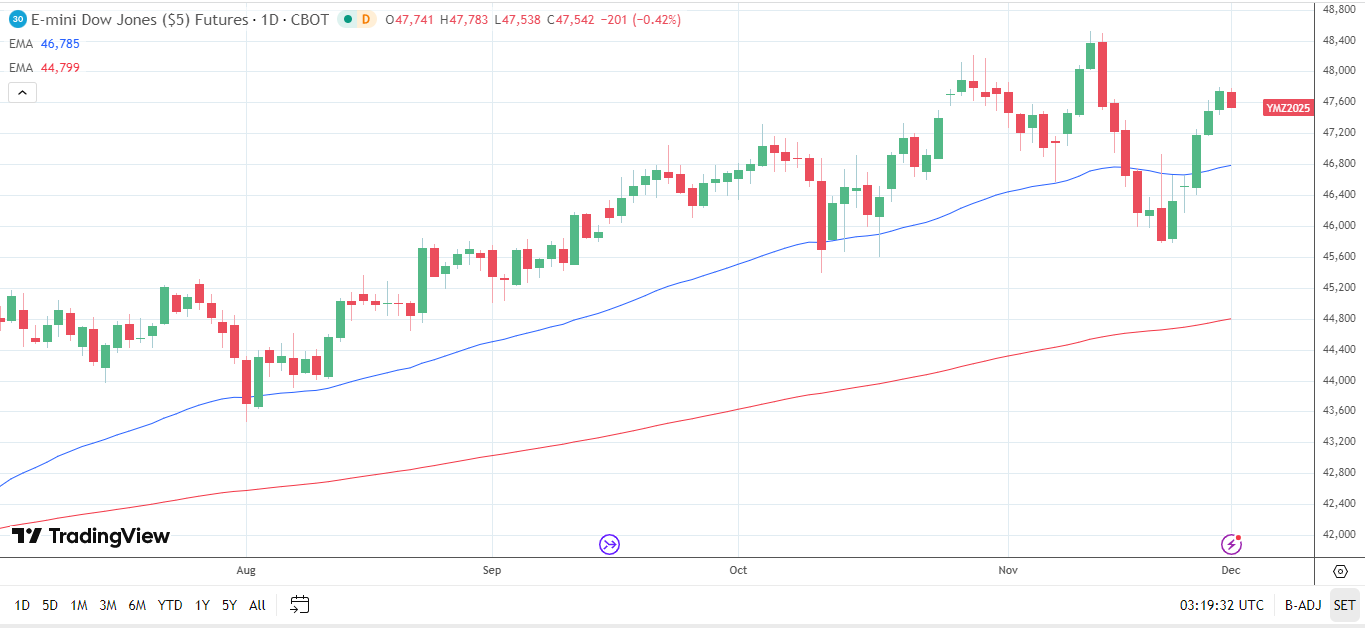The image size is (1365, 628).
Task: Switch to the YTD range tab
Action: [170, 605]
